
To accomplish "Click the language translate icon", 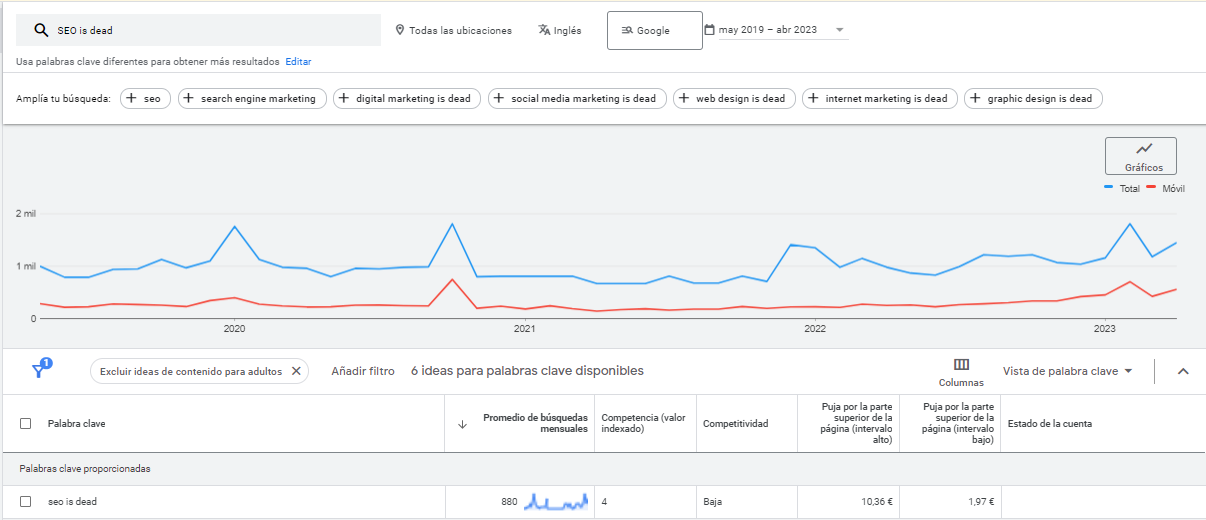I will click(x=544, y=30).
